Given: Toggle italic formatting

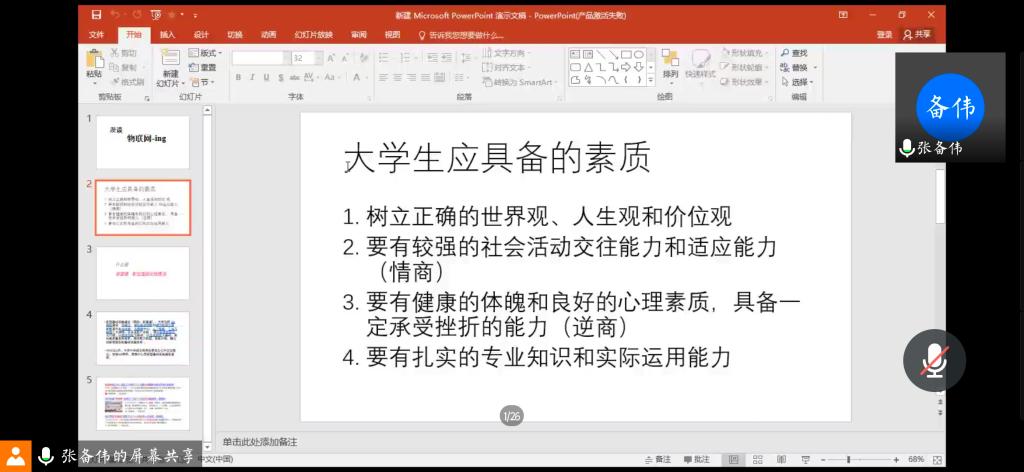Looking at the screenshot, I should (252, 78).
